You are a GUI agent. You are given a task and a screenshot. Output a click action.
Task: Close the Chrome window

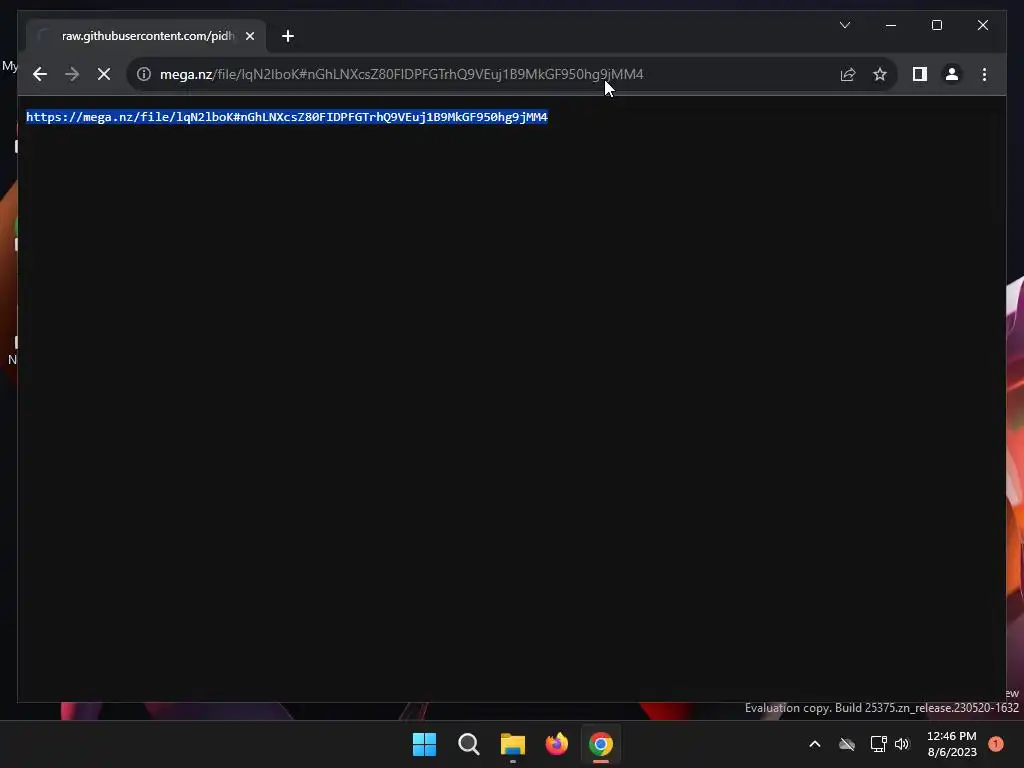coord(982,25)
